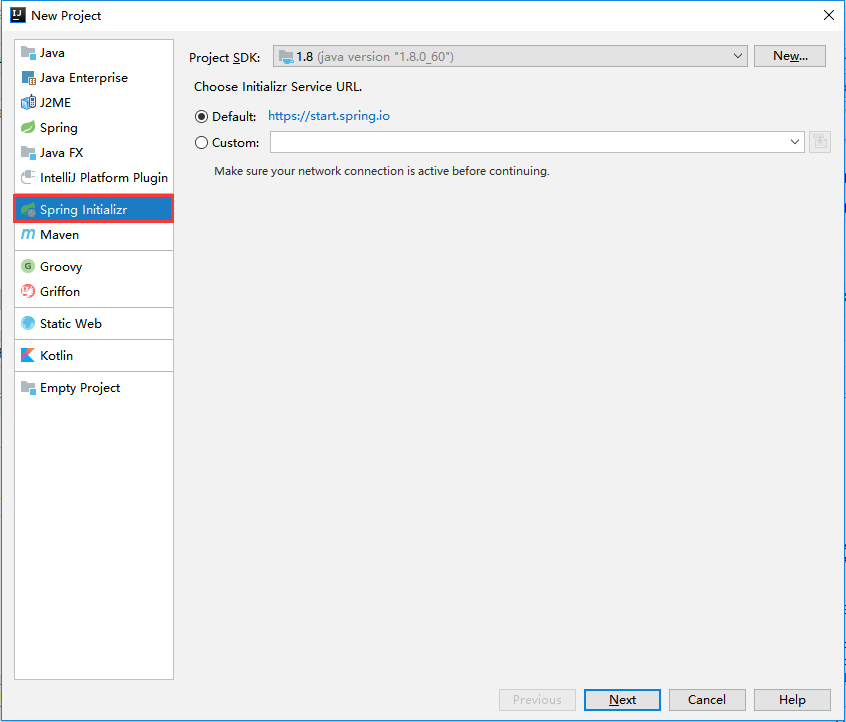846x722 pixels.
Task: Click the Java folder icon
Action: pos(28,52)
